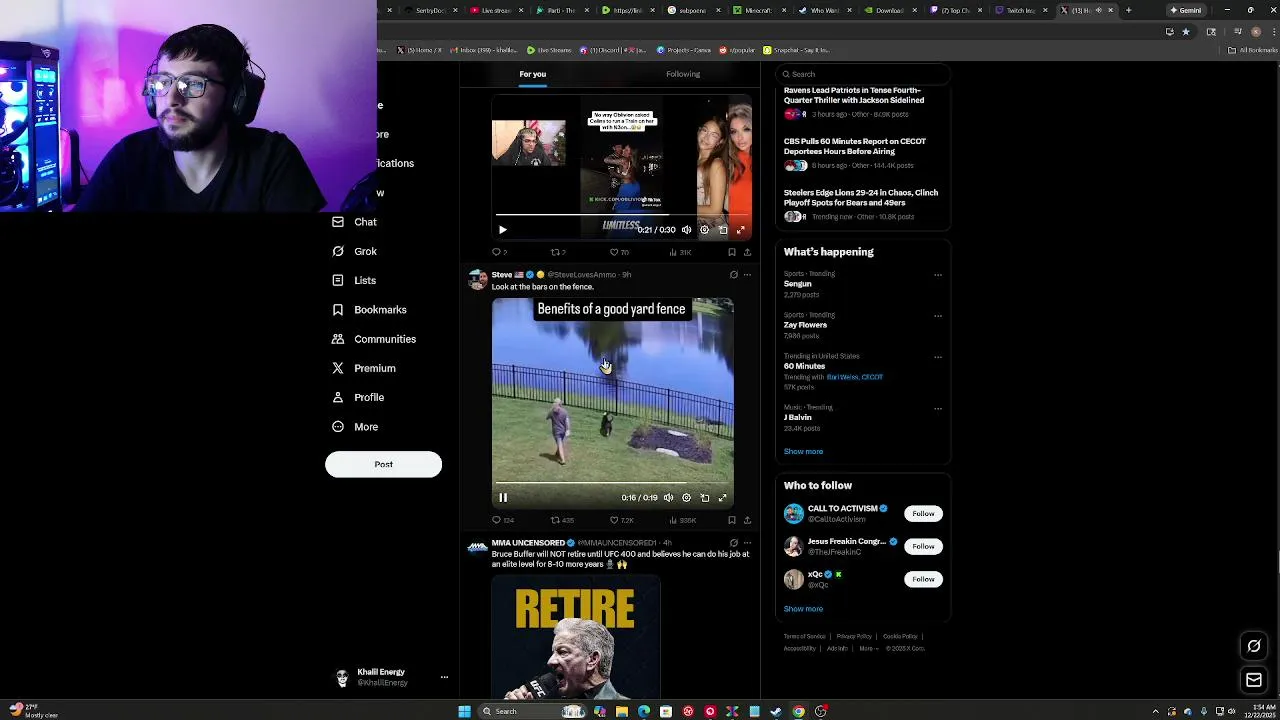Go fullscreen on the fence video

pos(722,498)
